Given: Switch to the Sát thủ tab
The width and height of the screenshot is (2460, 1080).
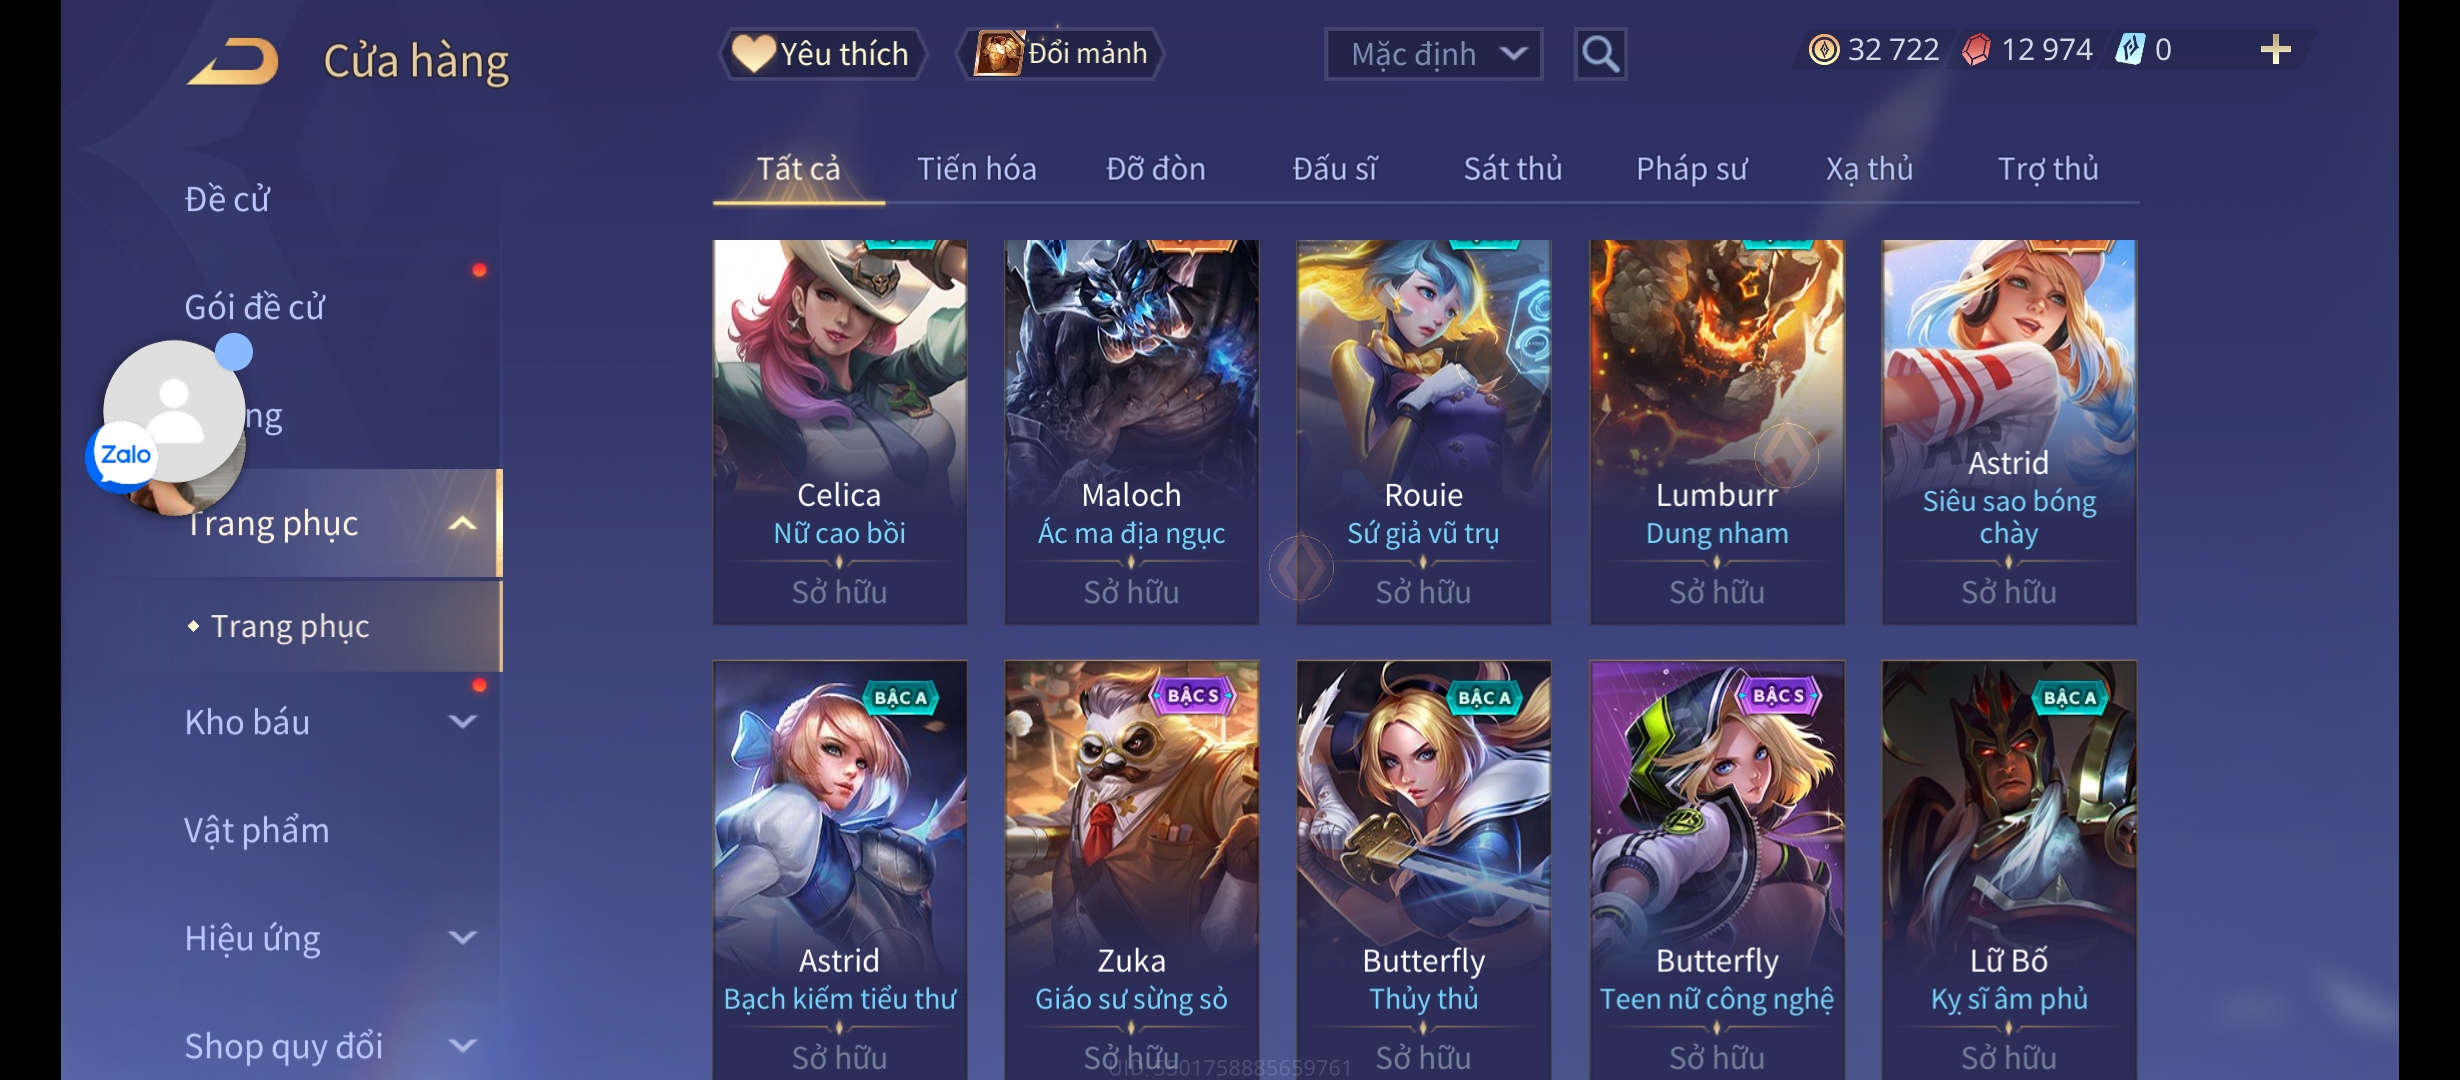Looking at the screenshot, I should point(1512,169).
